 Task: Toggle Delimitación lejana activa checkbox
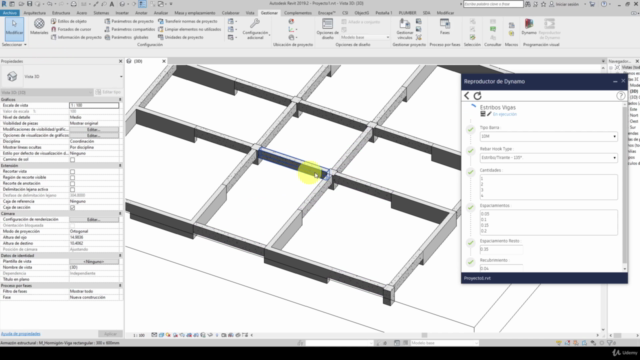pos(72,189)
